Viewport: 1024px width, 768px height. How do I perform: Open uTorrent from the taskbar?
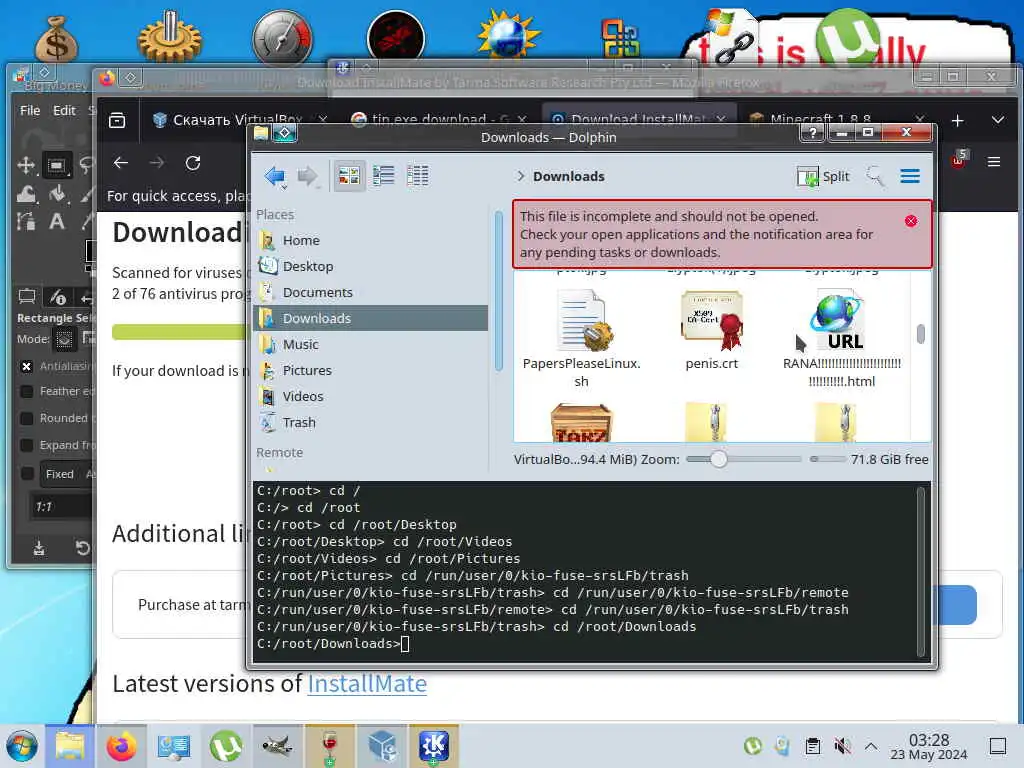[225, 746]
